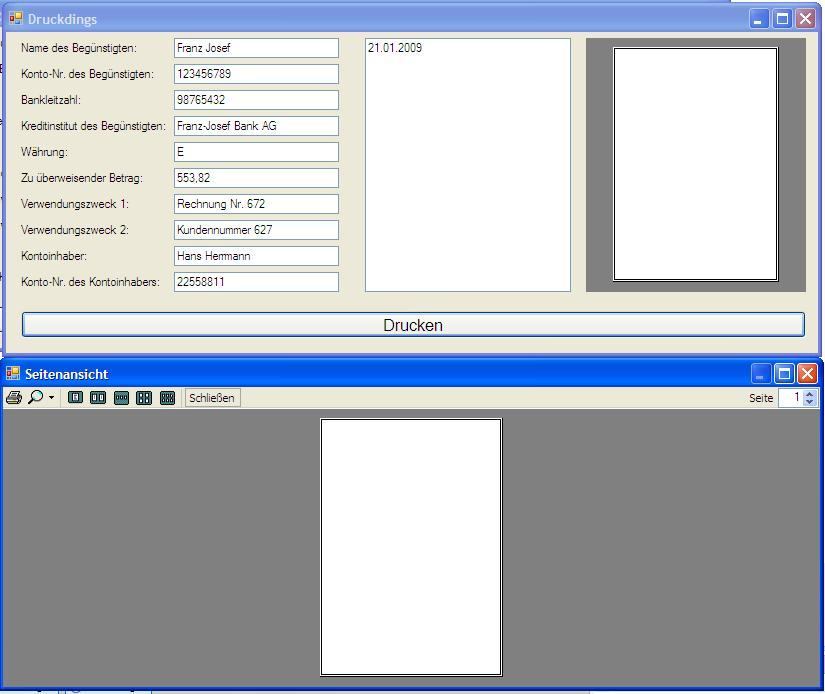Click the label Bankleitzahl:
Viewport: 825px width, 694px height.
click(x=51, y=100)
